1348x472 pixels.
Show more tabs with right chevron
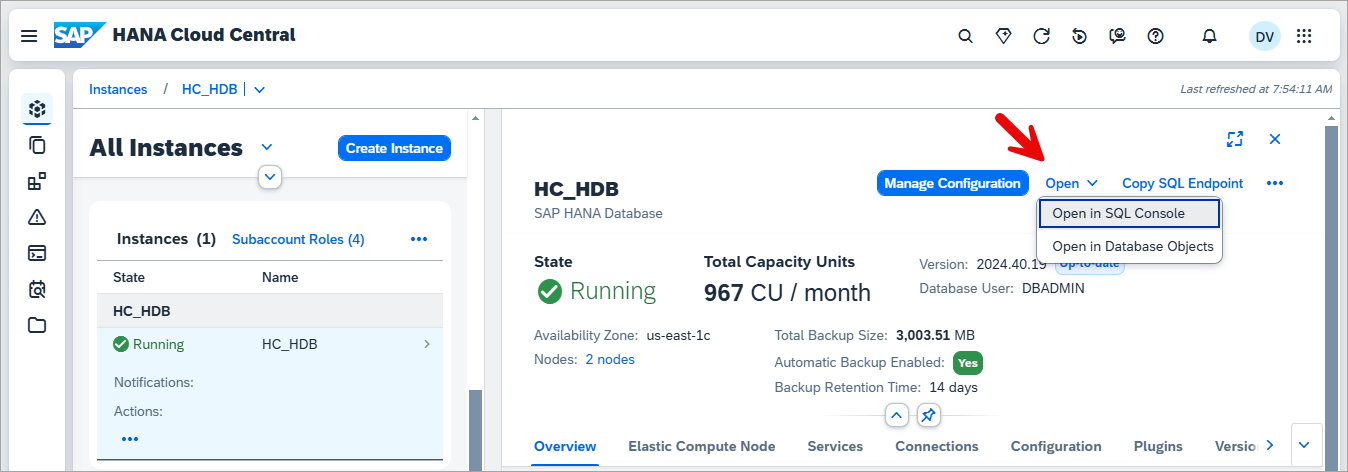pos(1270,445)
